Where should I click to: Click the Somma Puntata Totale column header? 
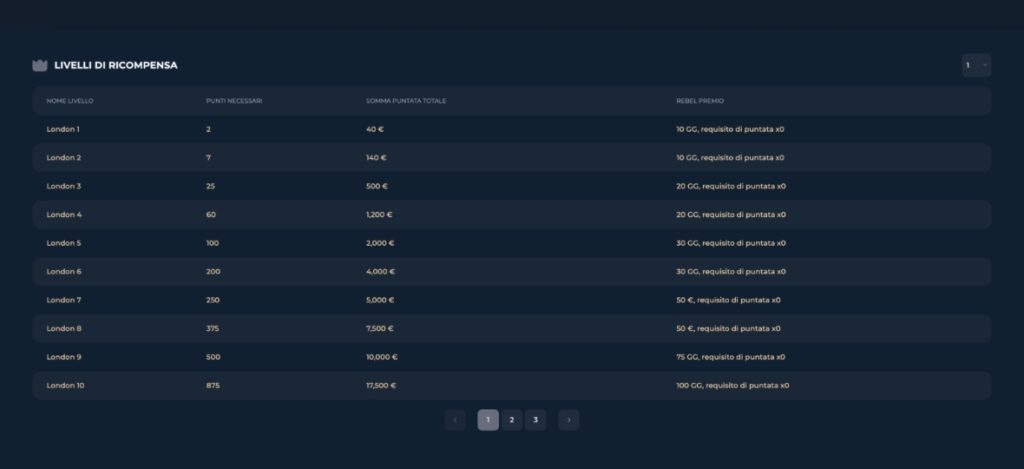coord(405,101)
